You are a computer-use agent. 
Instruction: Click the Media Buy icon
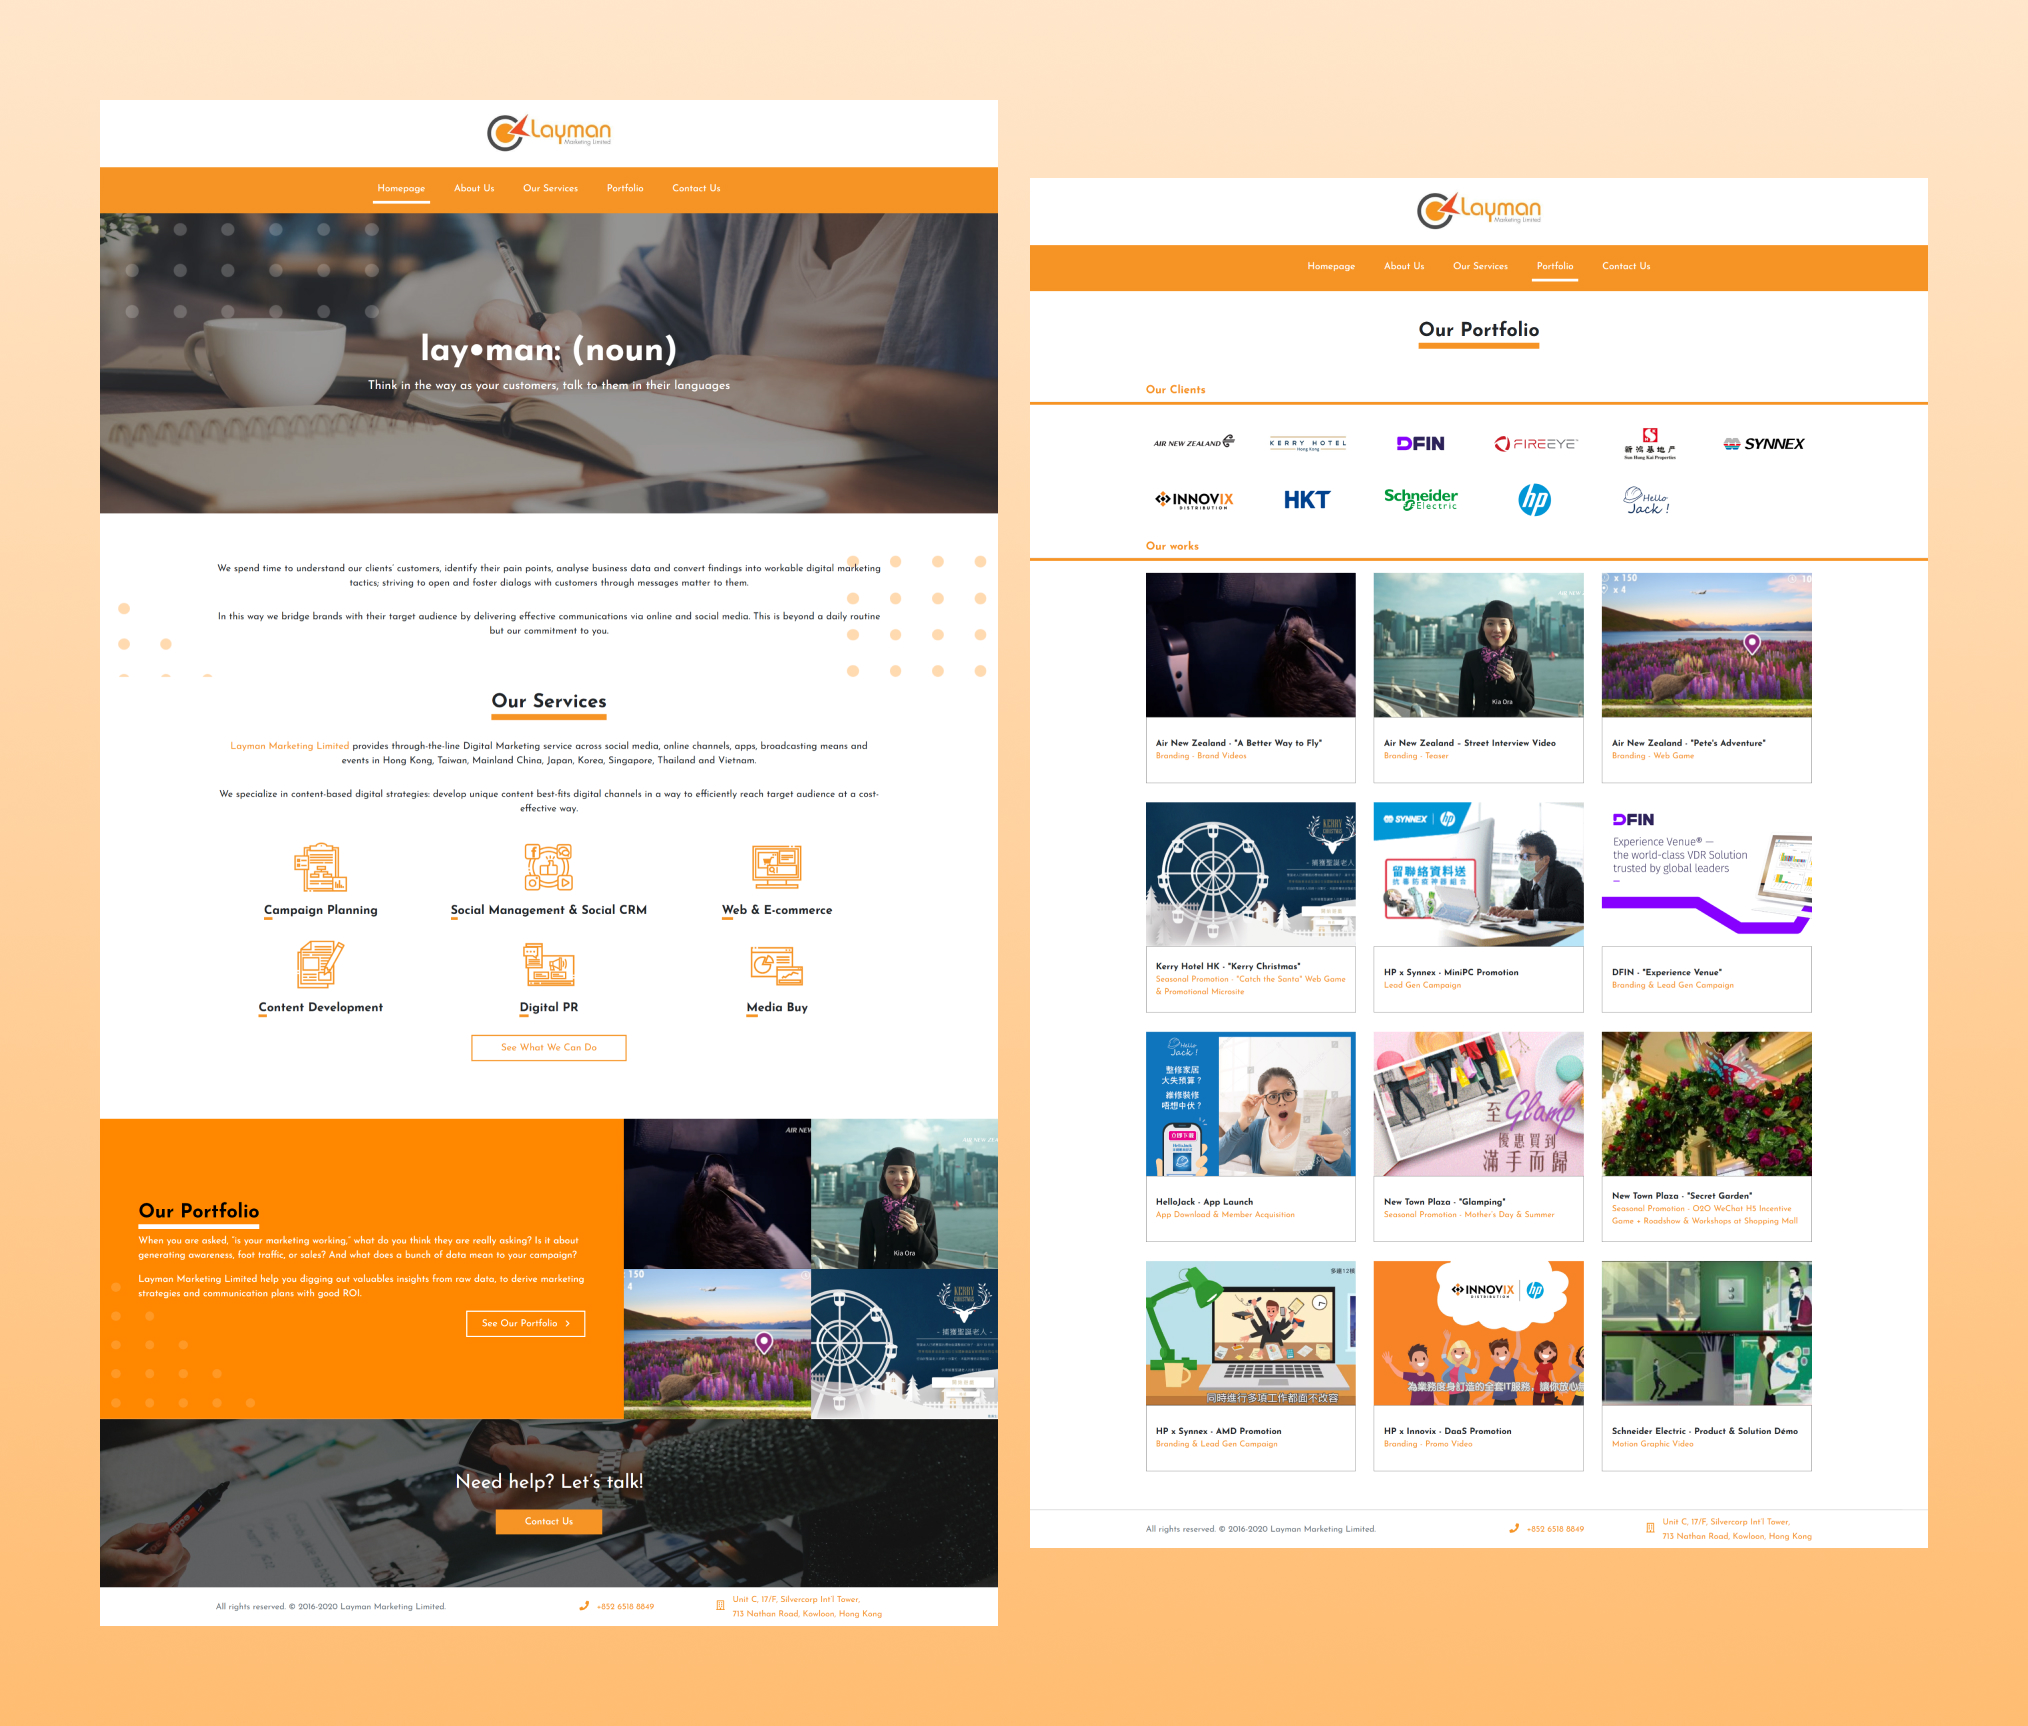tap(777, 965)
